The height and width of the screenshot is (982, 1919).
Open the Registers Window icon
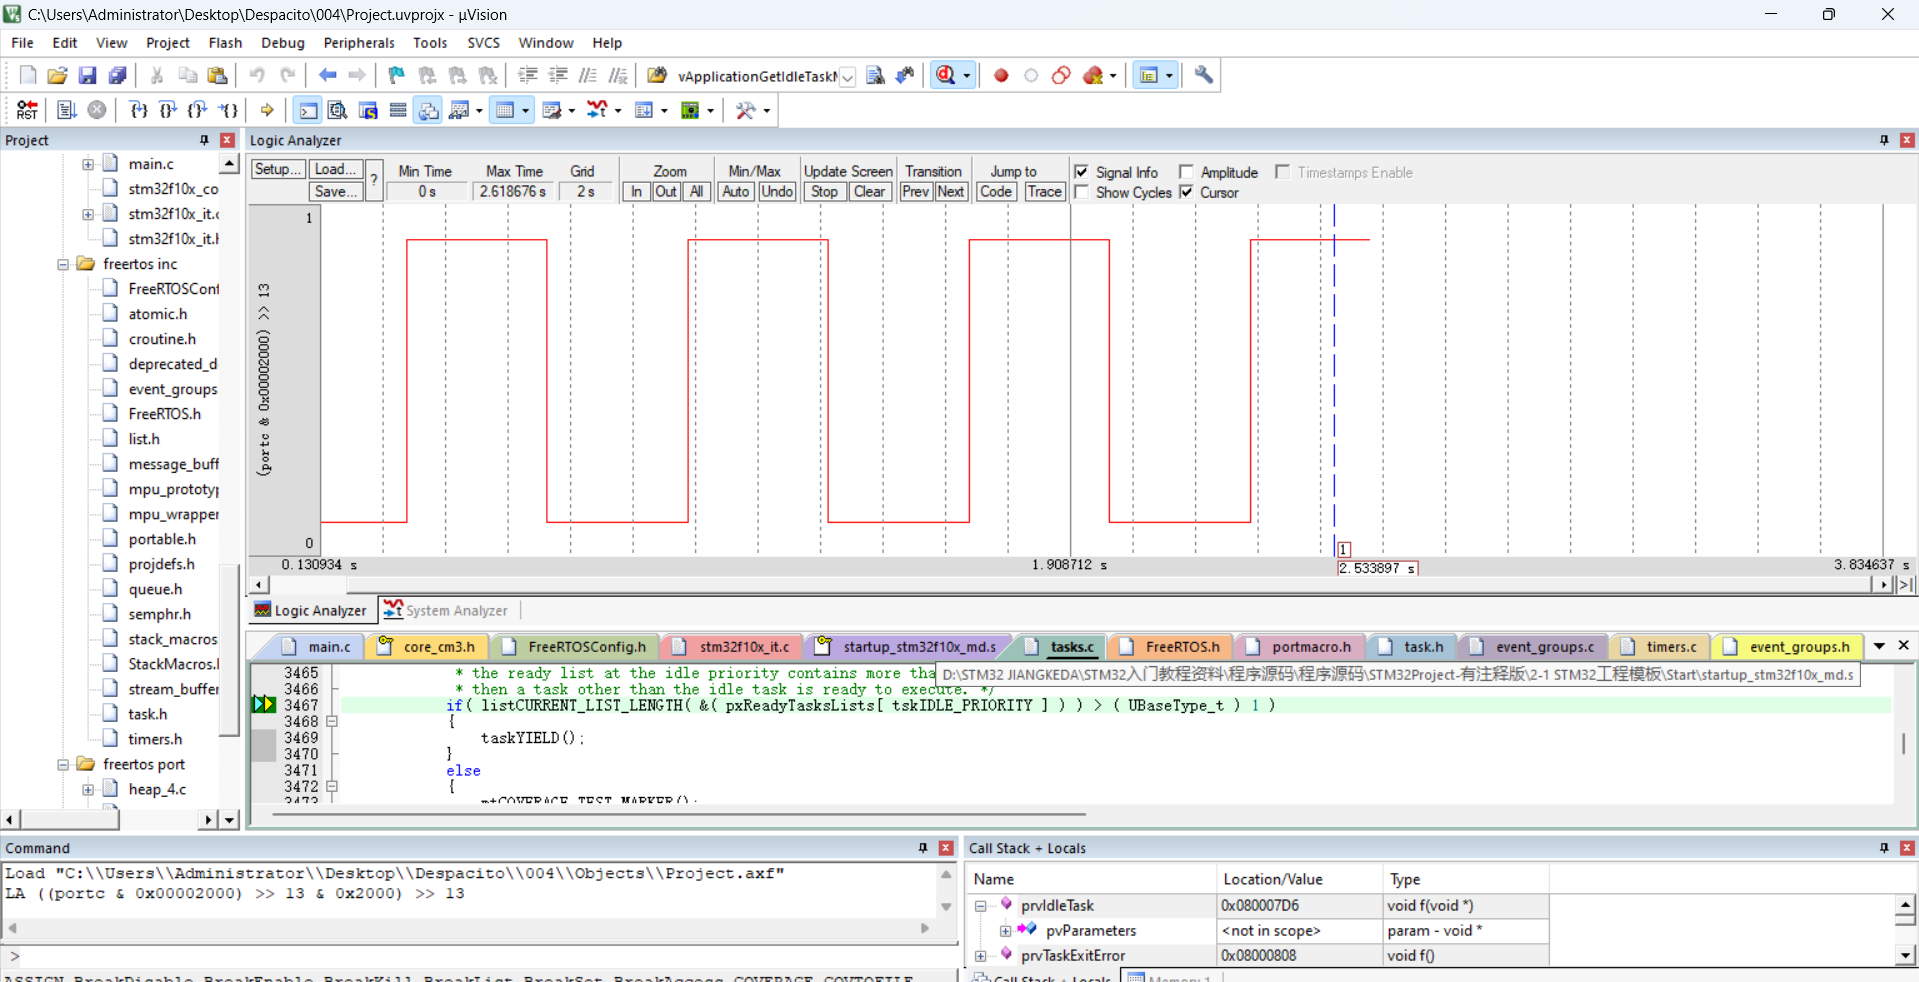398,110
